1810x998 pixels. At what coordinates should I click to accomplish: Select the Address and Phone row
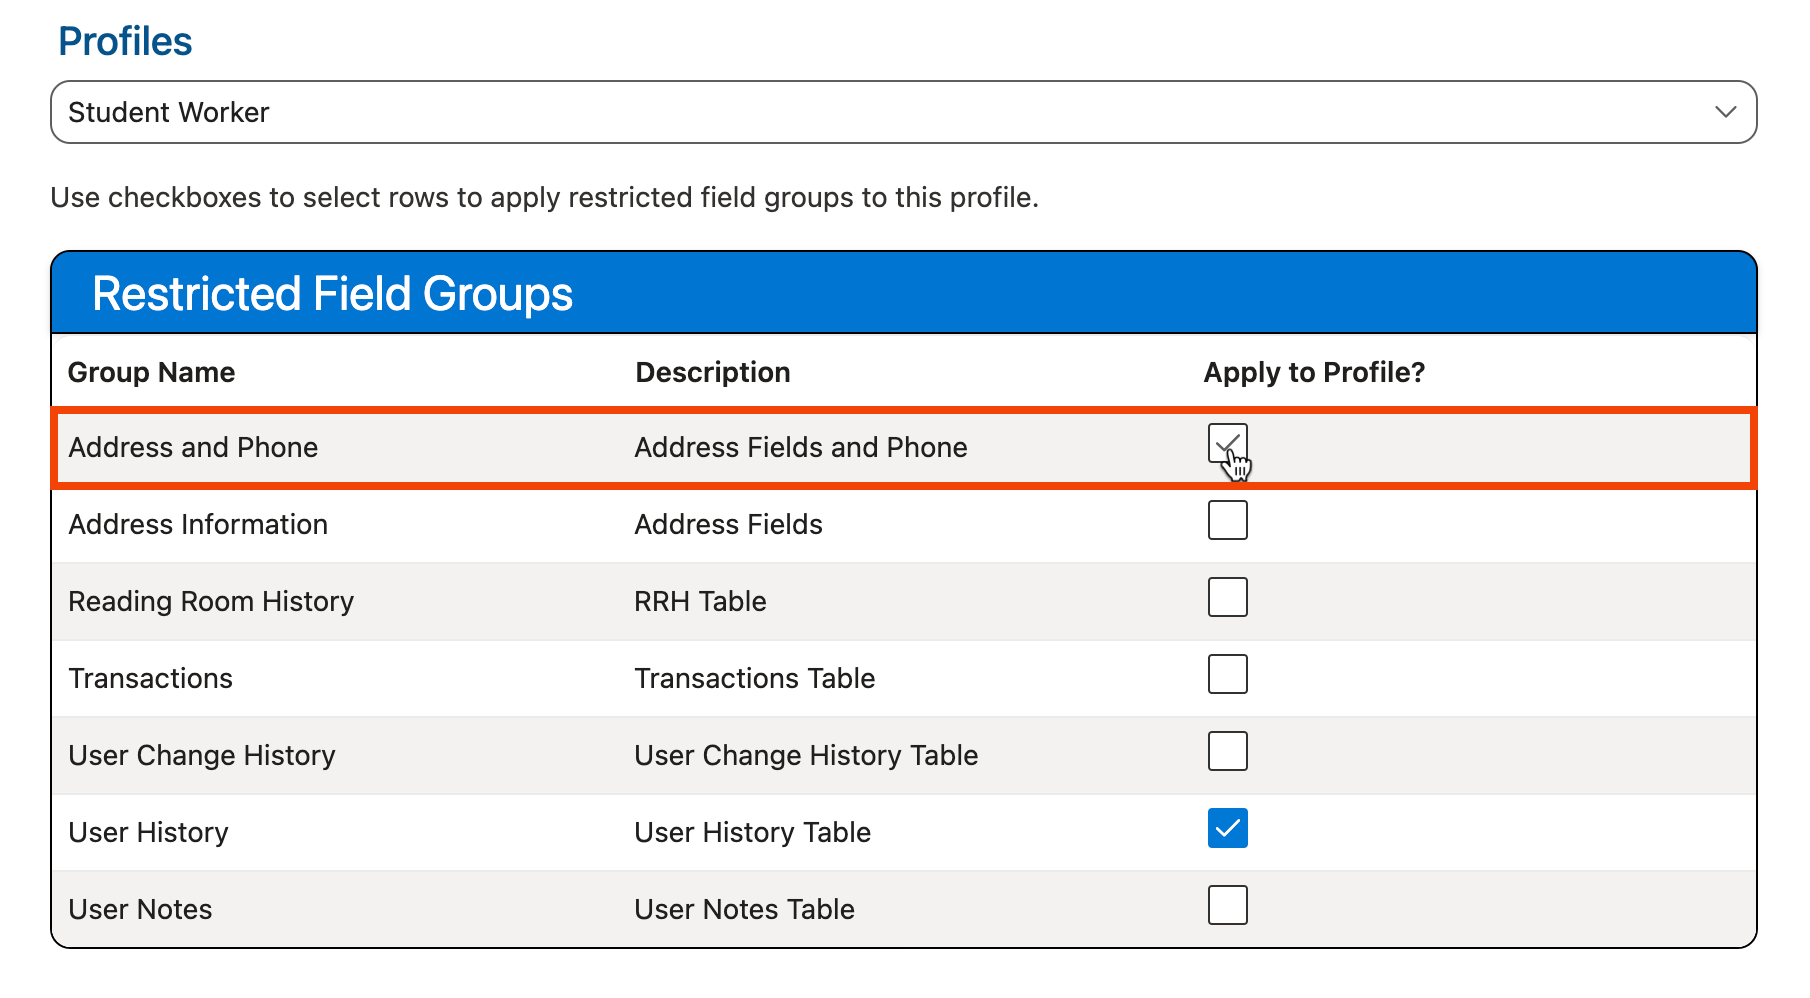(x=193, y=447)
